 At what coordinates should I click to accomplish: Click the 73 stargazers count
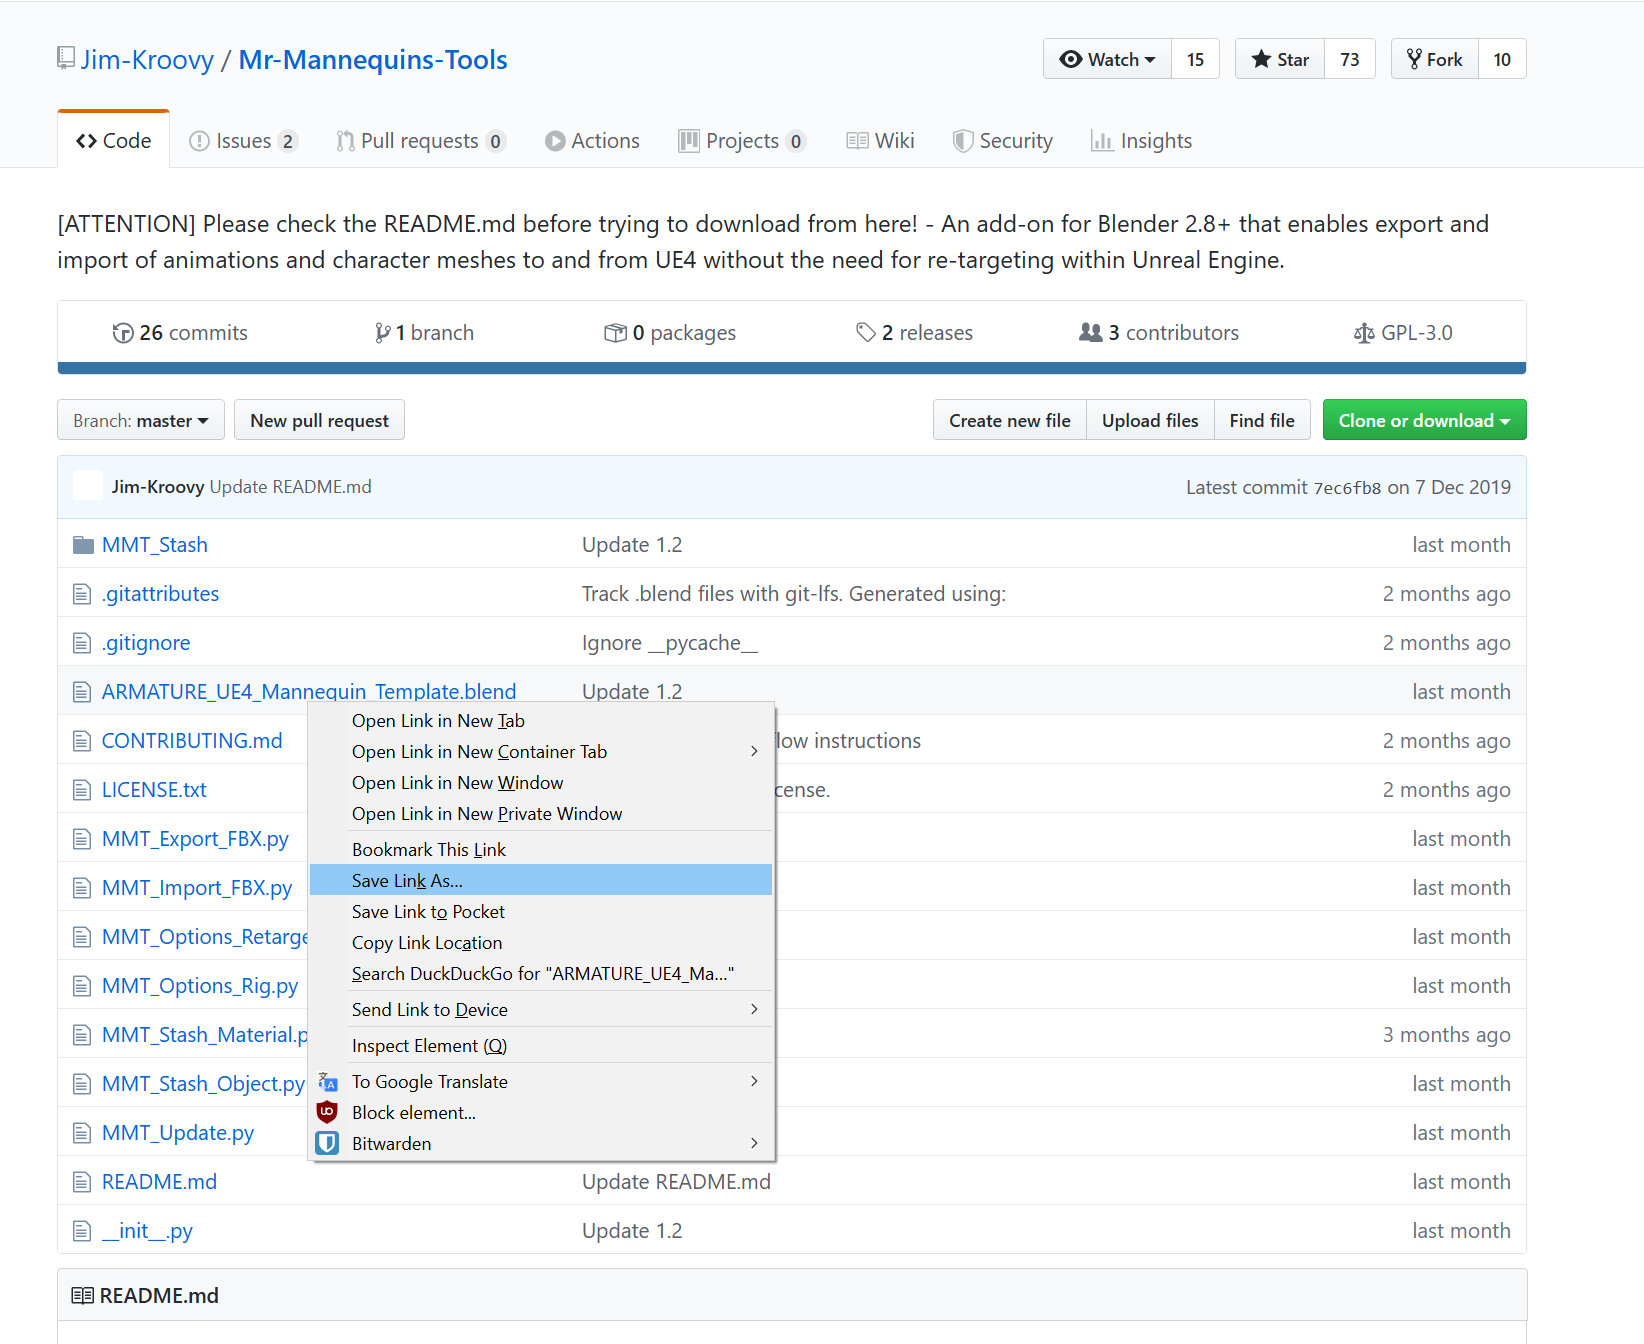[1350, 59]
